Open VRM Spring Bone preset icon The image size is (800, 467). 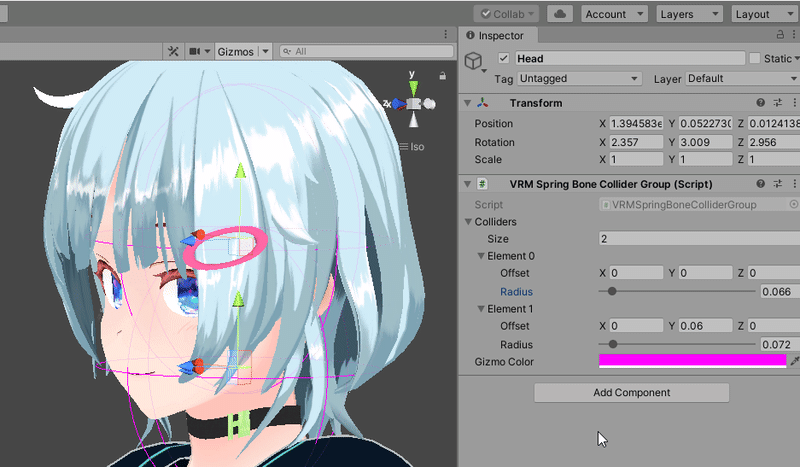[x=778, y=184]
